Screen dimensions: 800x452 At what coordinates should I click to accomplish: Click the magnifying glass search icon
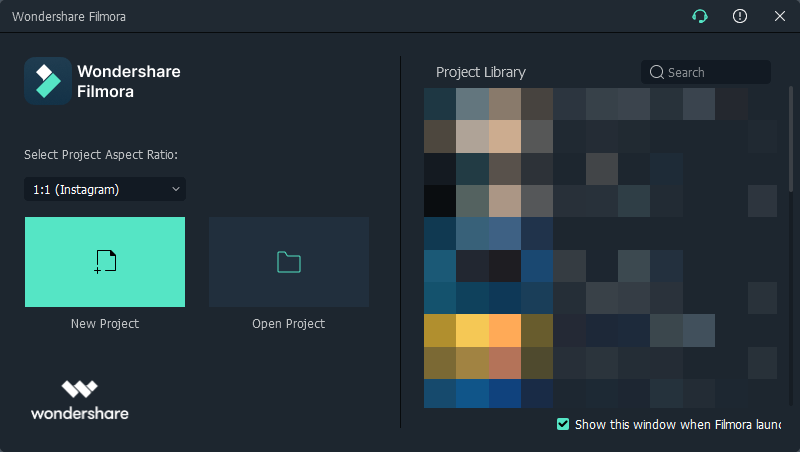(657, 72)
